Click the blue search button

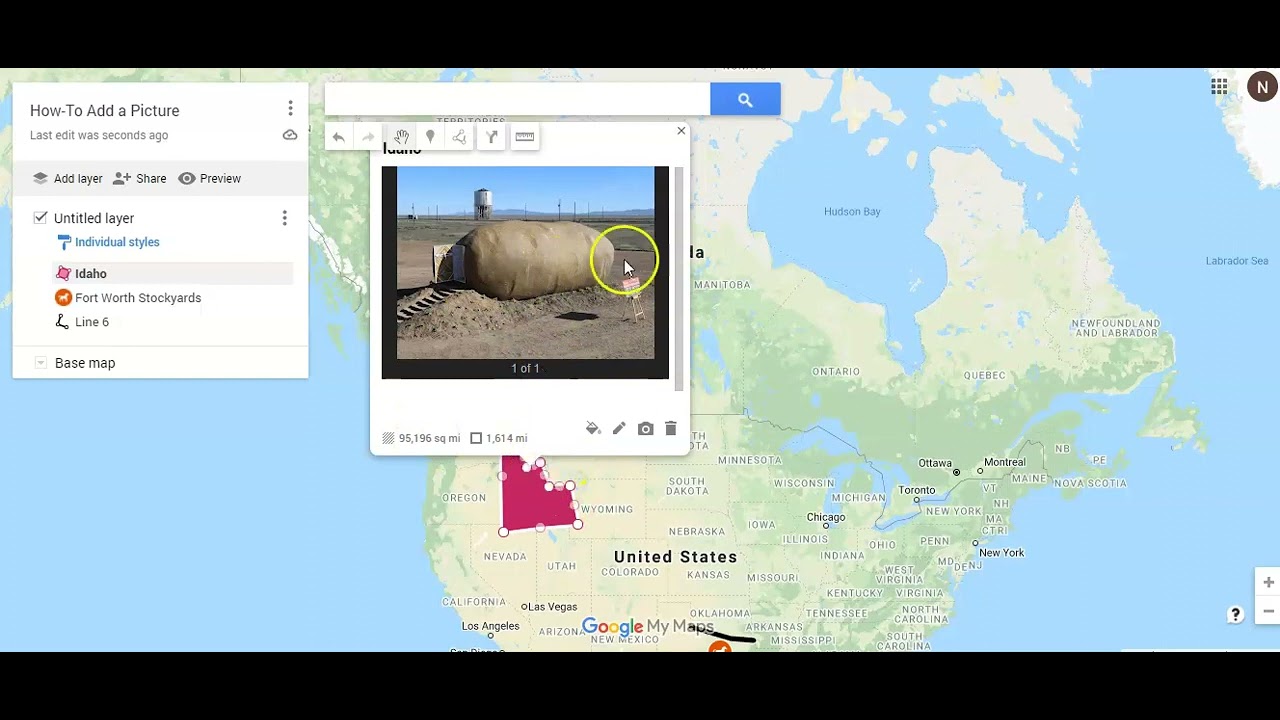tap(745, 99)
